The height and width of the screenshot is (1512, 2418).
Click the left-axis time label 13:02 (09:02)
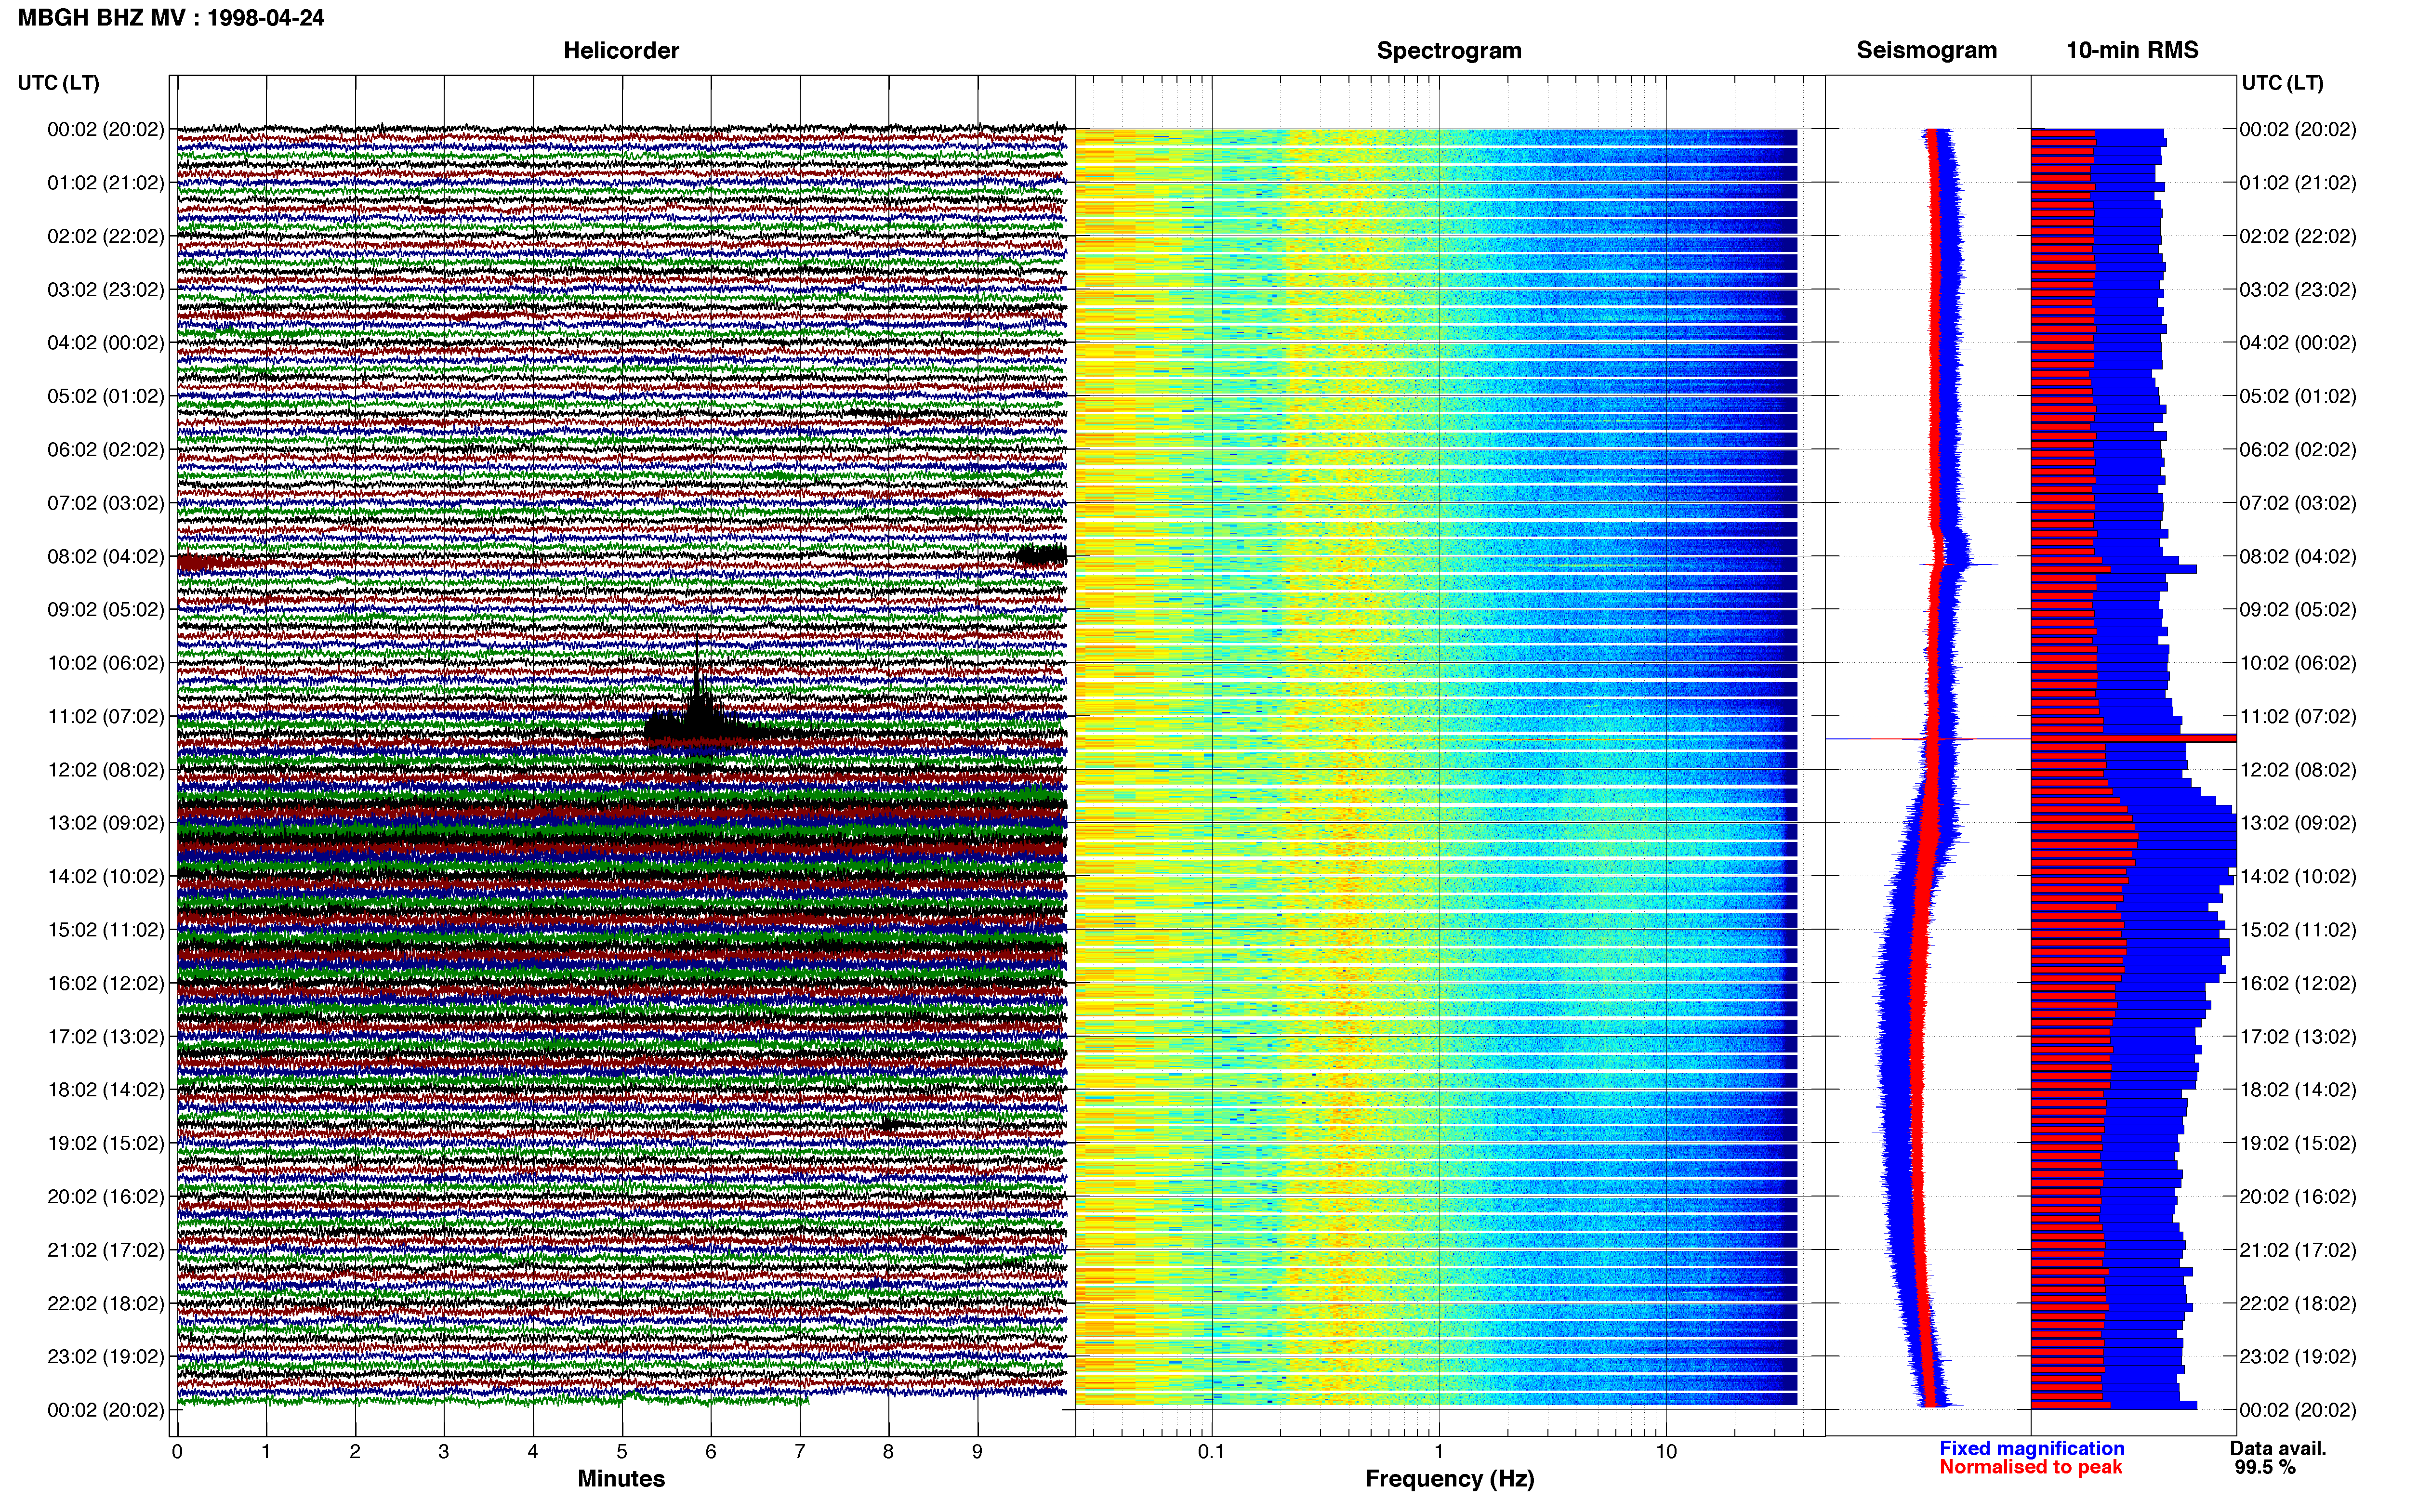(x=105, y=822)
